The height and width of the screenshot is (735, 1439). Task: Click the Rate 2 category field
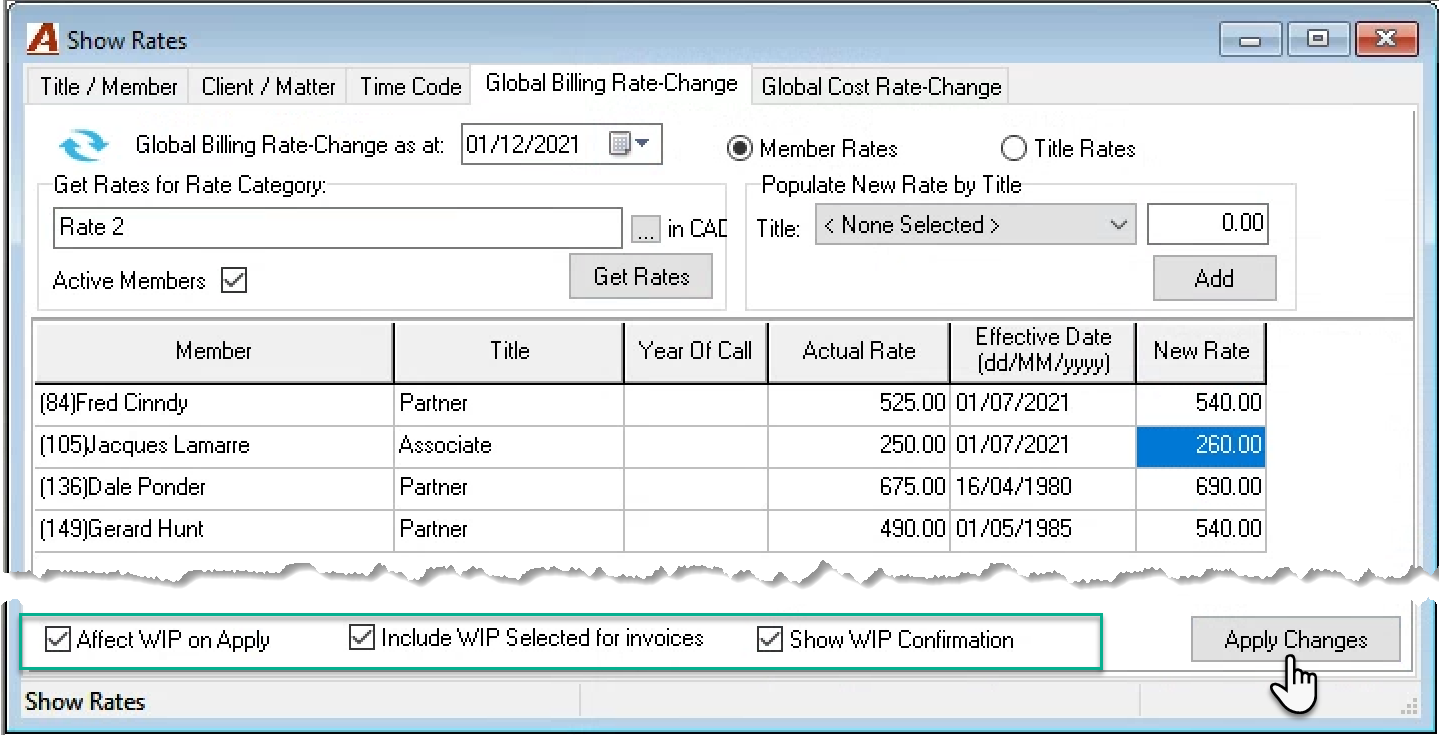pyautogui.click(x=338, y=227)
